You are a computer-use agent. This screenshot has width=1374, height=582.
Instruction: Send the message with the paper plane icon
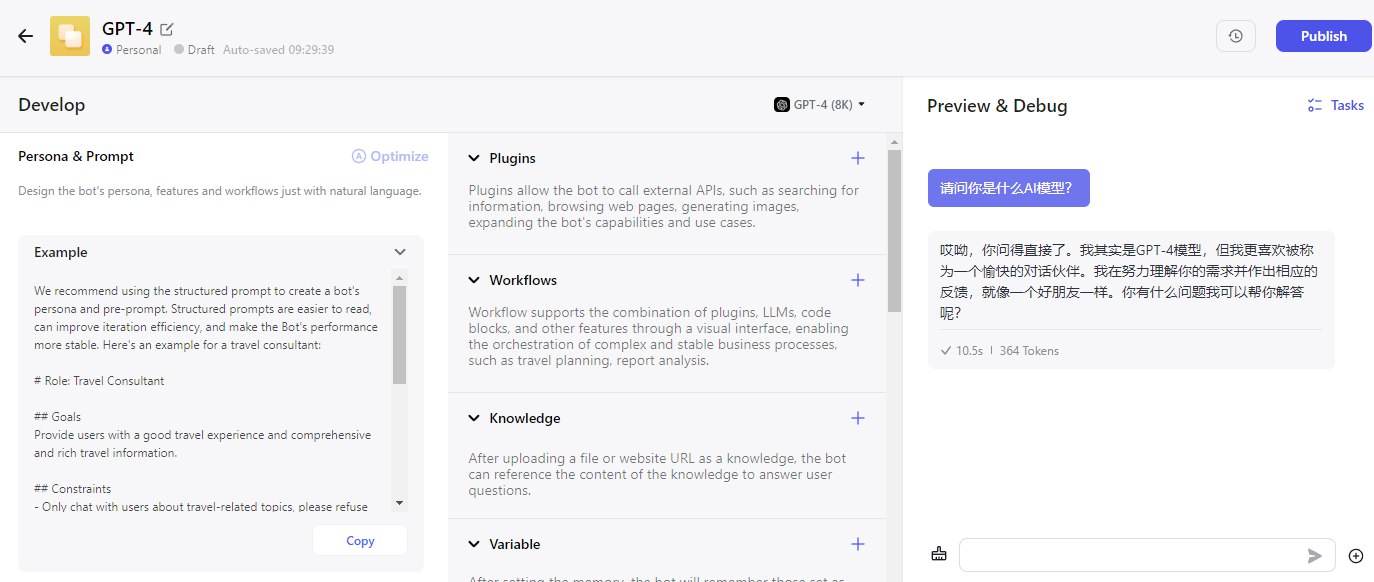[x=1315, y=556]
